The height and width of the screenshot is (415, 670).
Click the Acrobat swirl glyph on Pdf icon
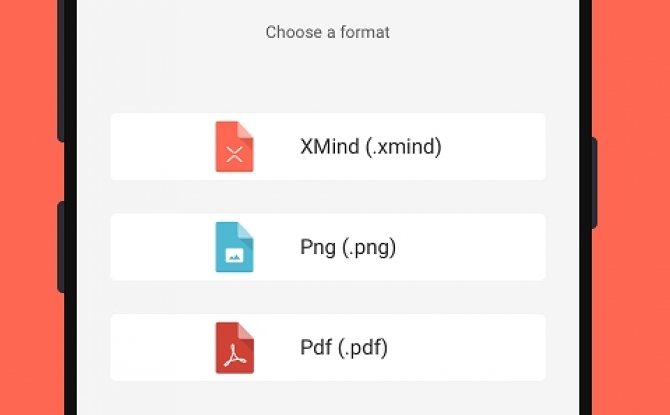(x=234, y=356)
